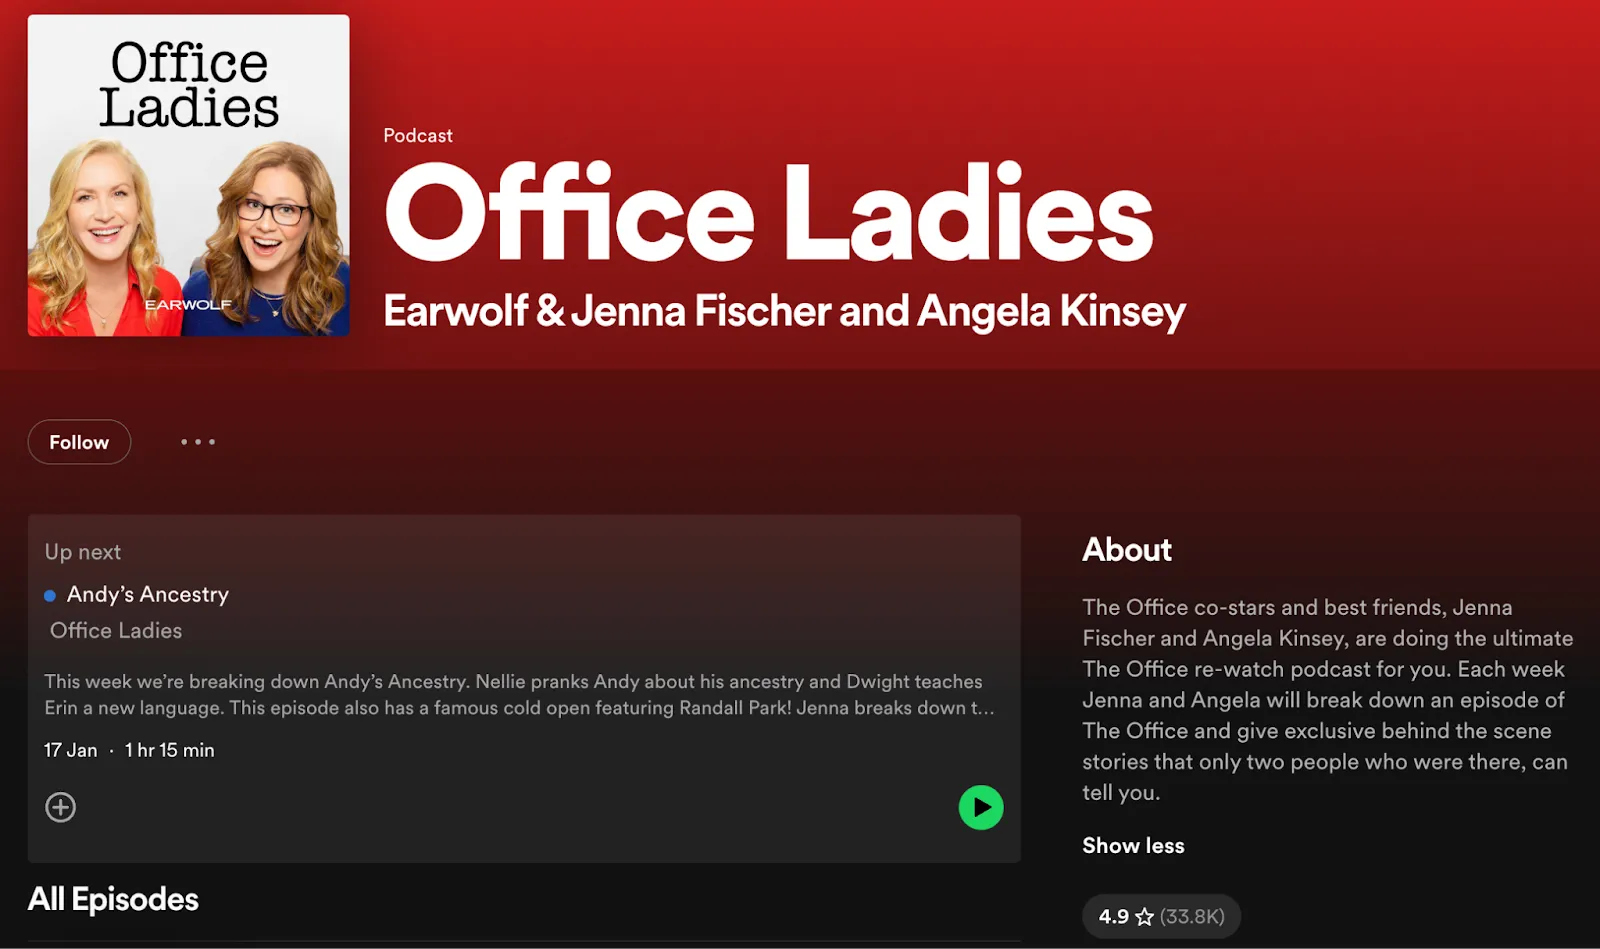Screen dimensions: 1600x949
Task: Open the Andy's Ancestry episode title
Action: pyautogui.click(x=148, y=594)
